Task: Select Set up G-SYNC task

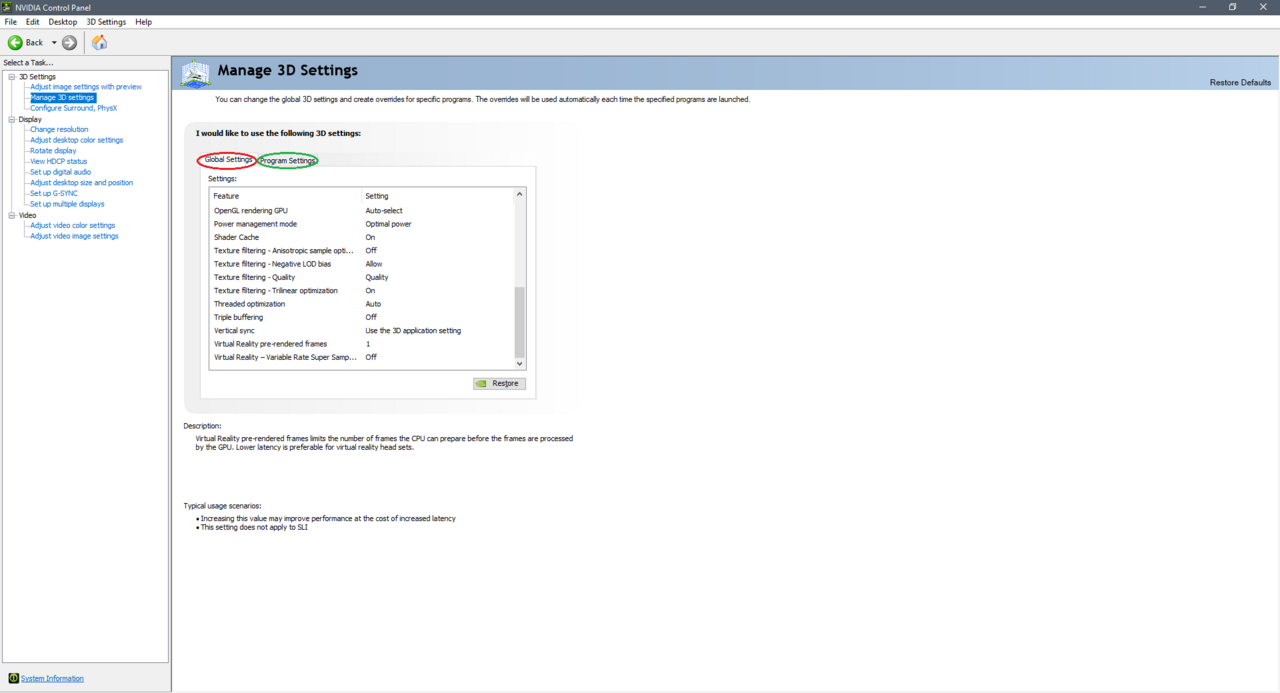Action: [x=54, y=193]
